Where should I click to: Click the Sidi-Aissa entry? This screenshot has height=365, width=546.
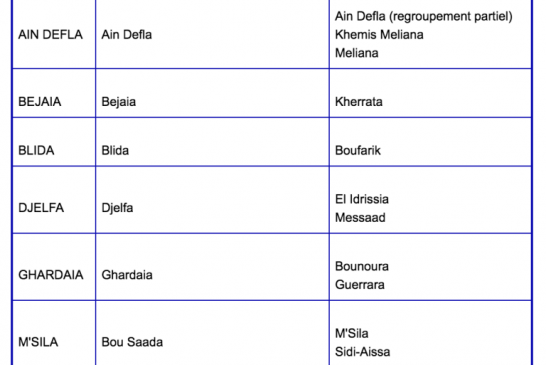pyautogui.click(x=362, y=352)
